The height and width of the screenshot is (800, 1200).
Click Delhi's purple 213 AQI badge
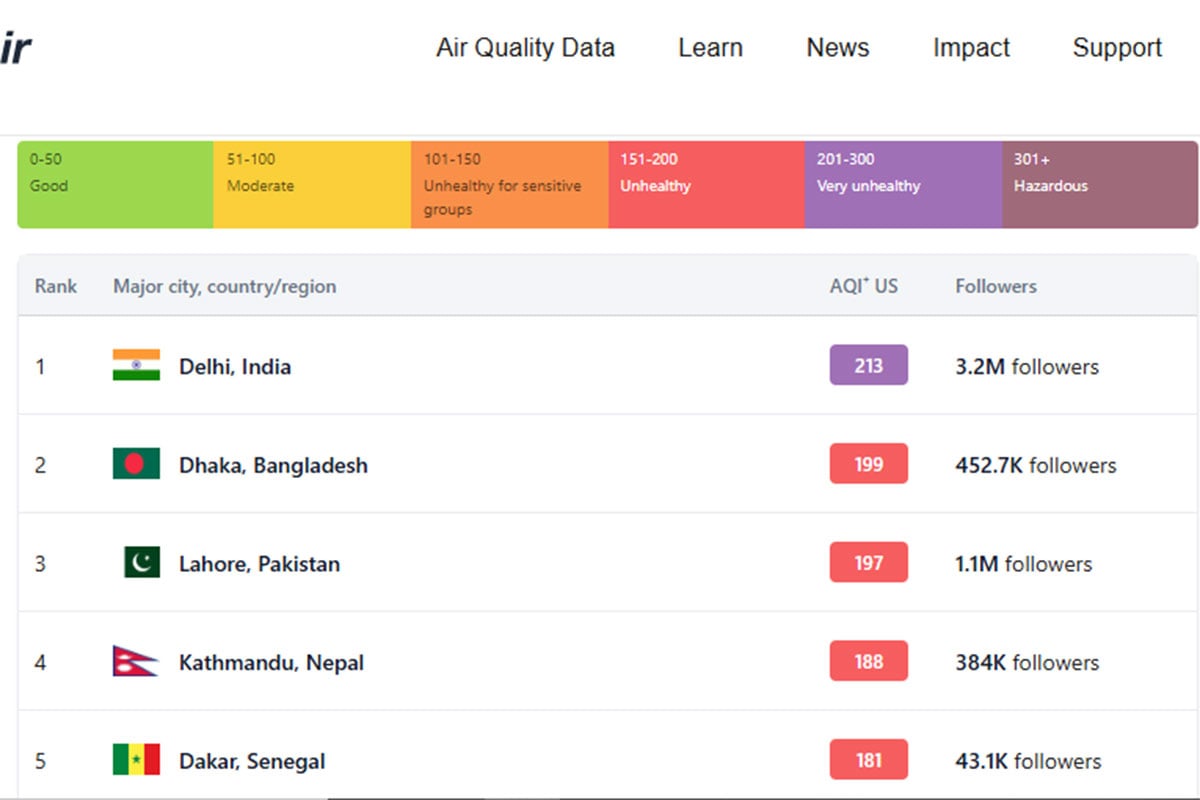click(x=868, y=366)
